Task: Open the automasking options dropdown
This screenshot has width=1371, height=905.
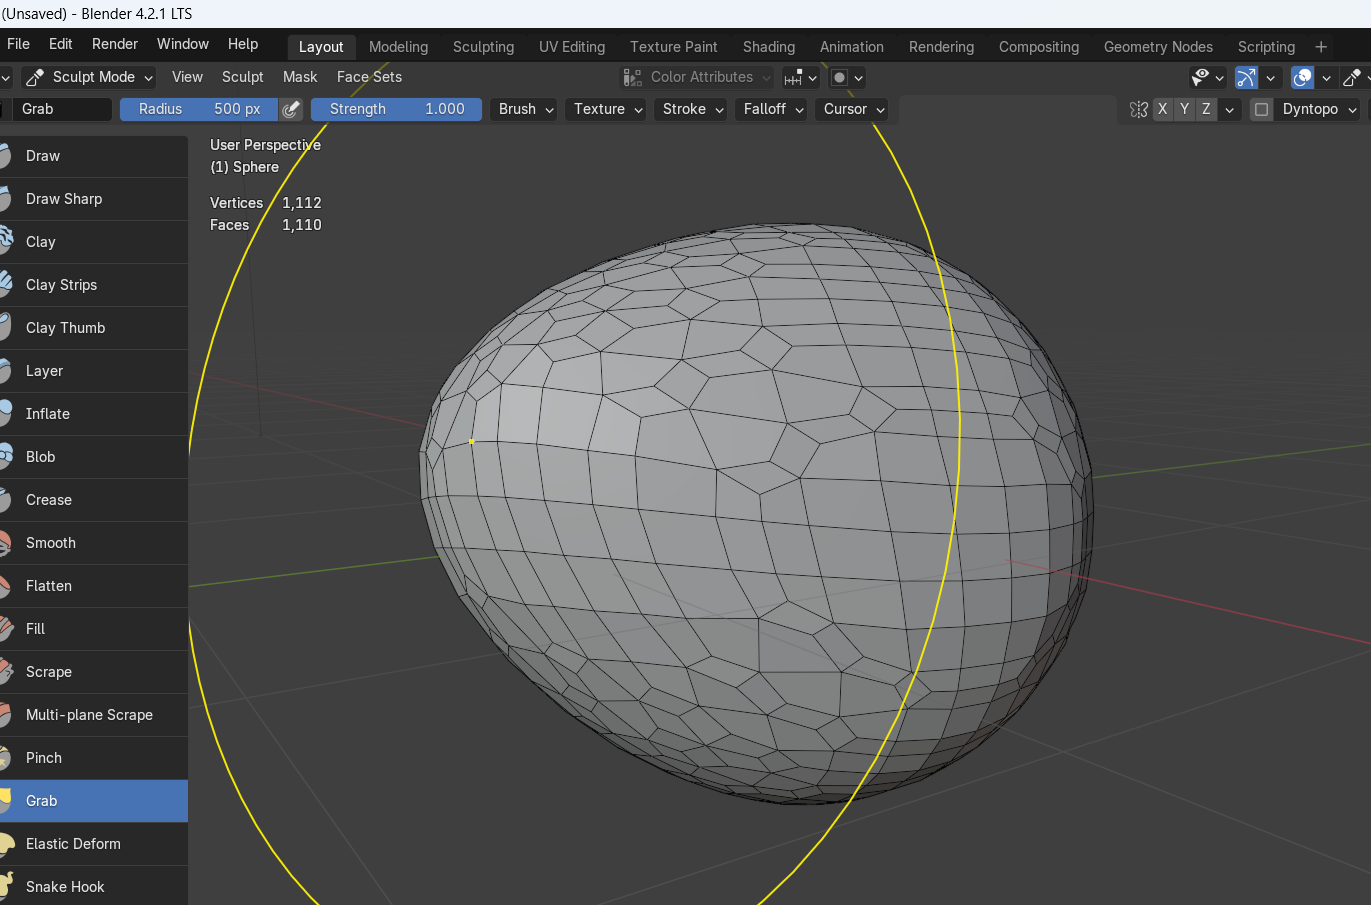Action: tap(847, 77)
